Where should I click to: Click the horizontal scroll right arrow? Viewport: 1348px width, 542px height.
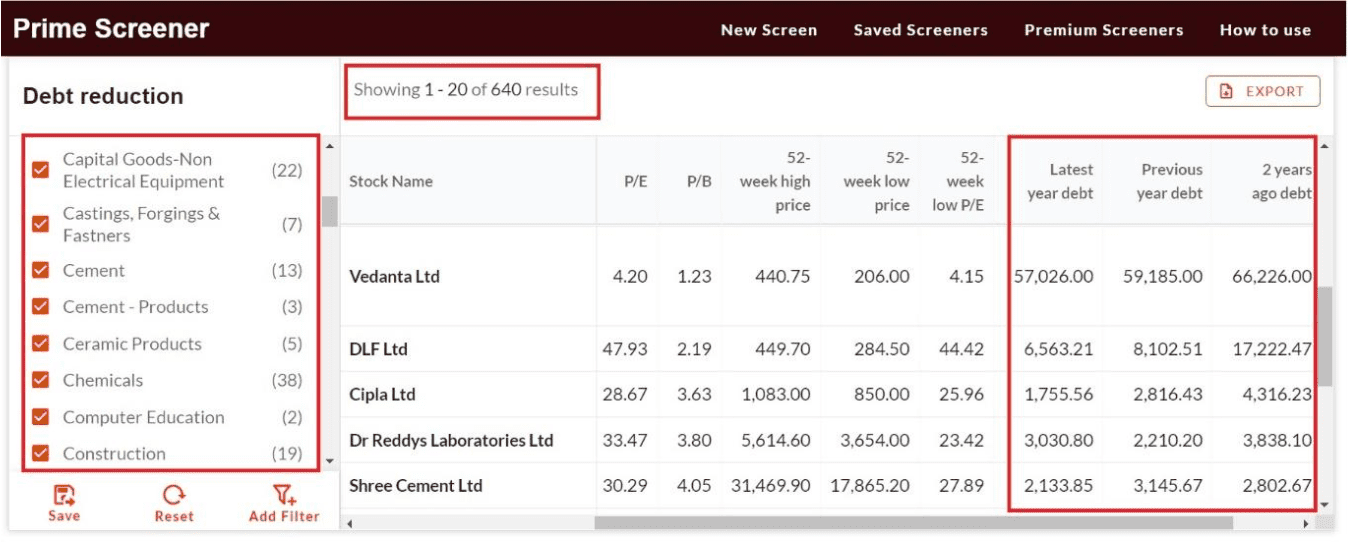point(1306,523)
